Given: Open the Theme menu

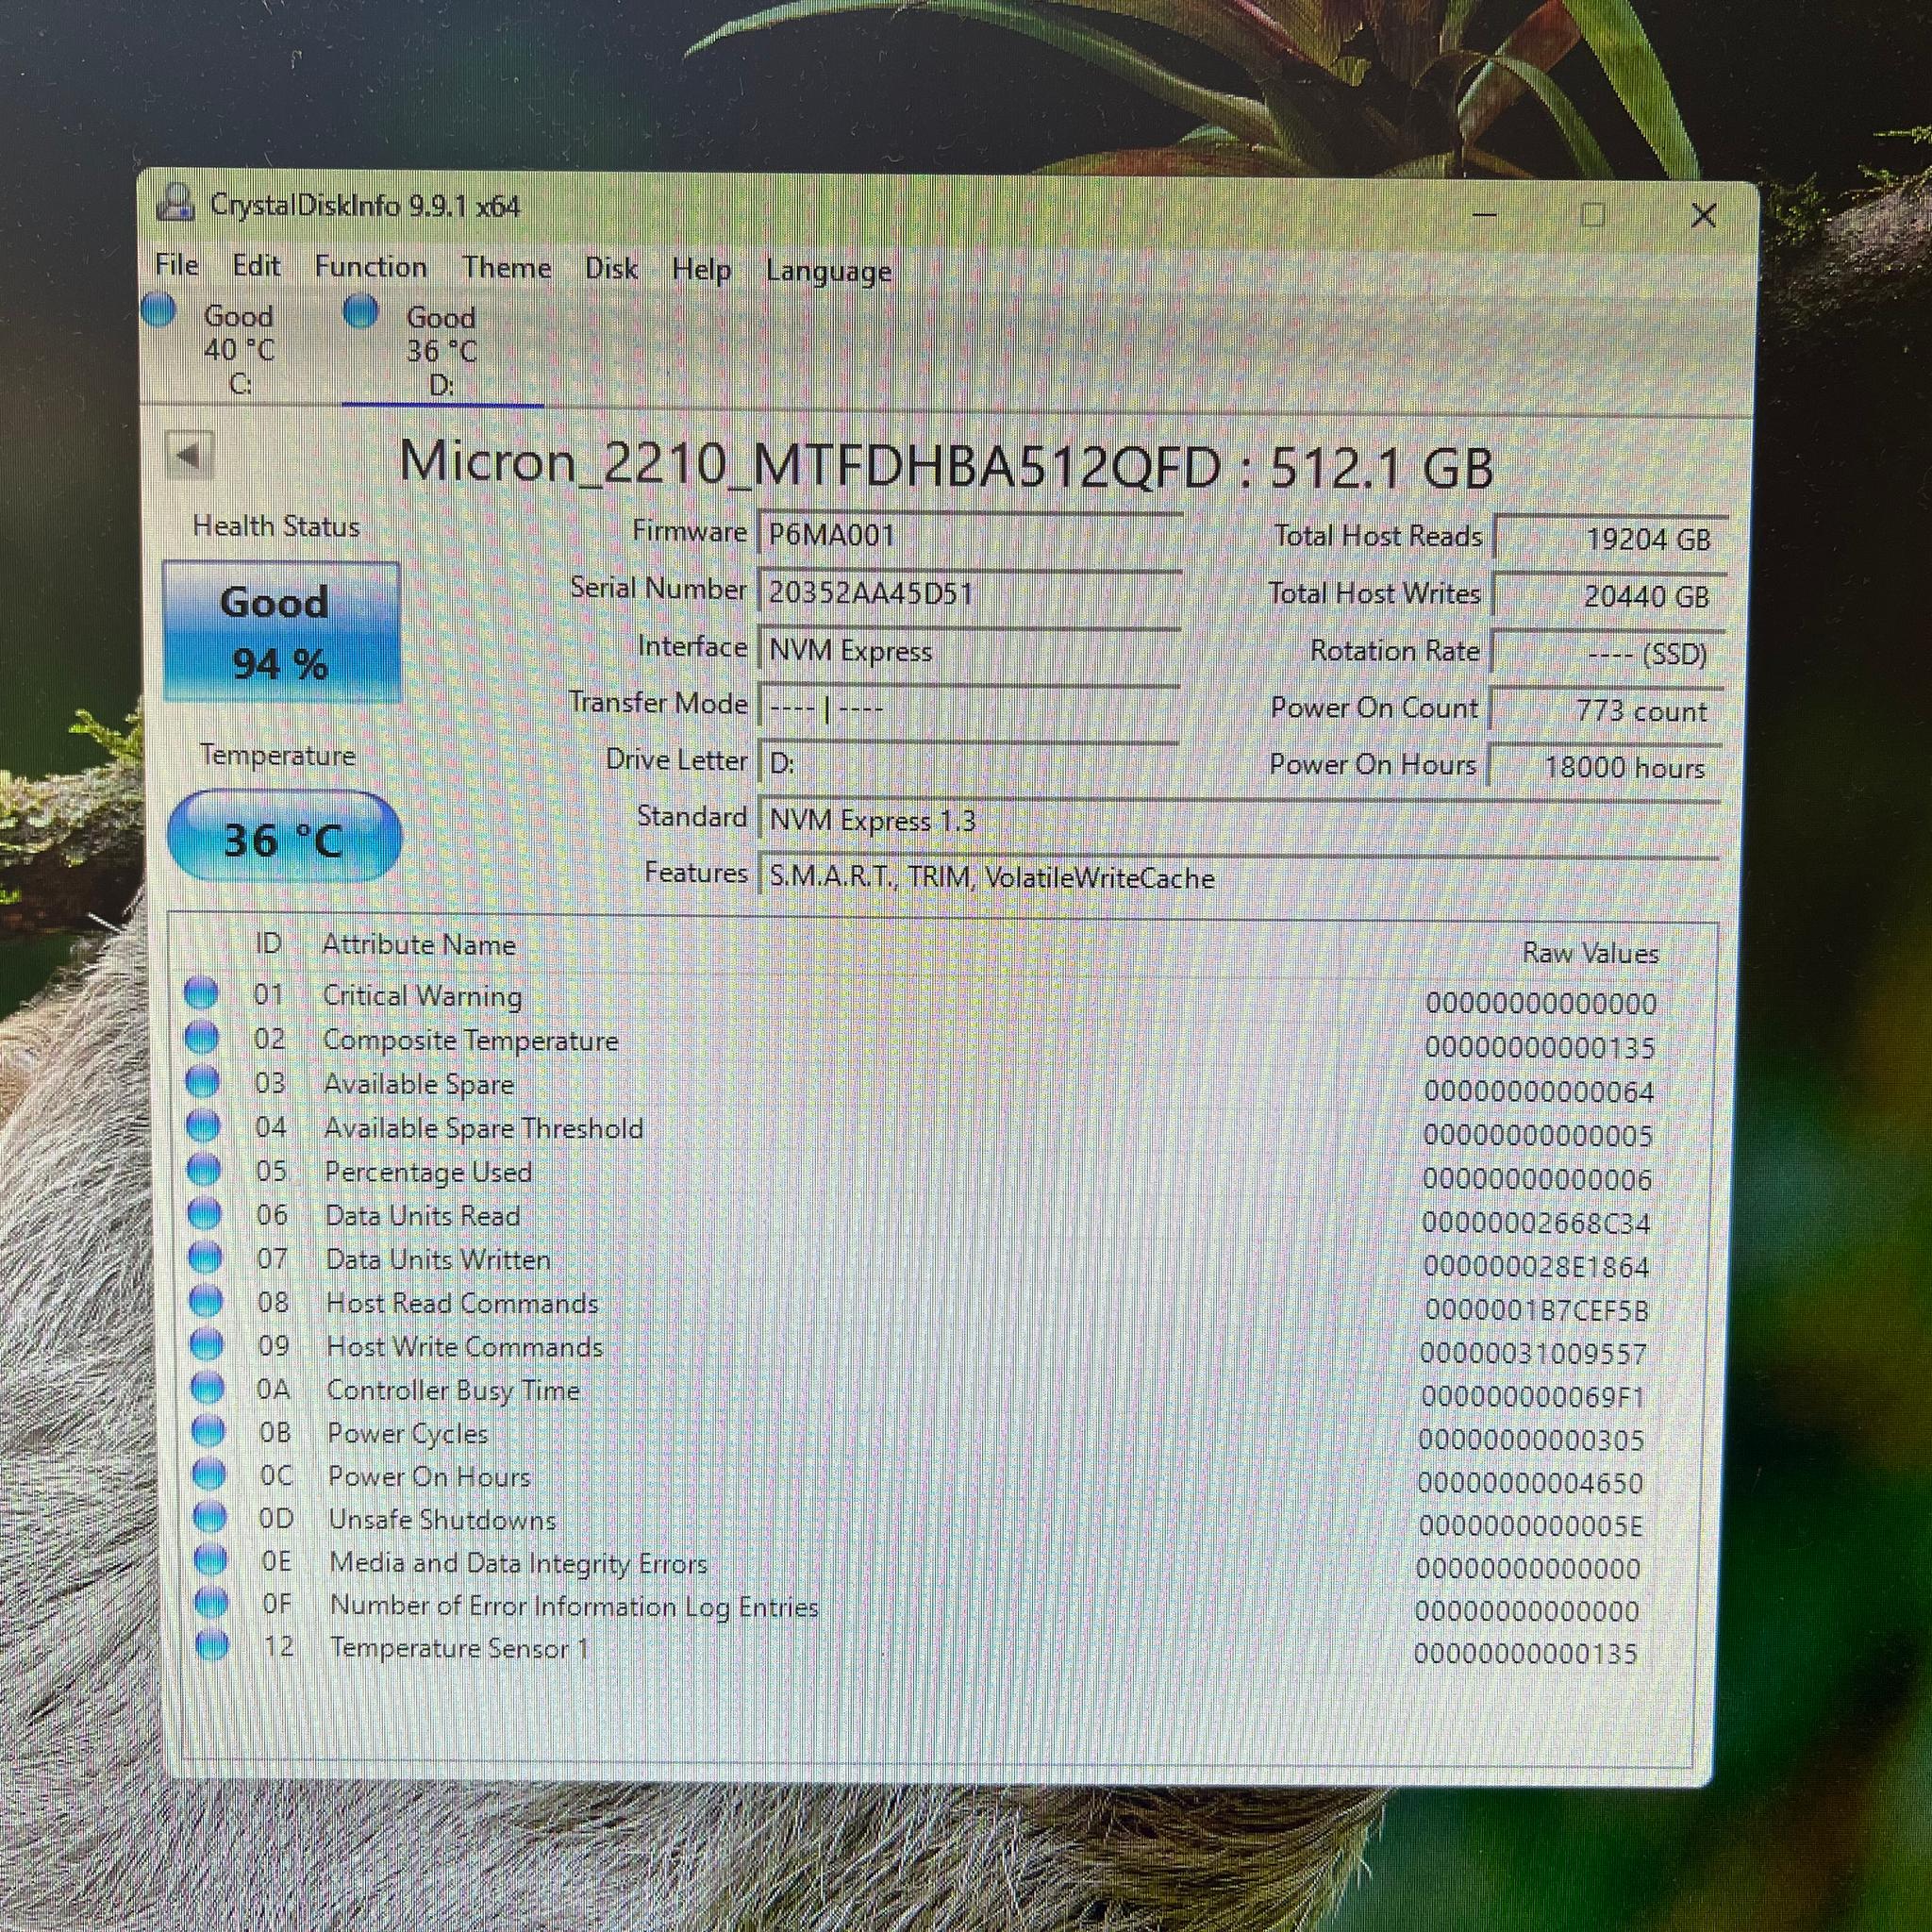Looking at the screenshot, I should coord(506,268).
